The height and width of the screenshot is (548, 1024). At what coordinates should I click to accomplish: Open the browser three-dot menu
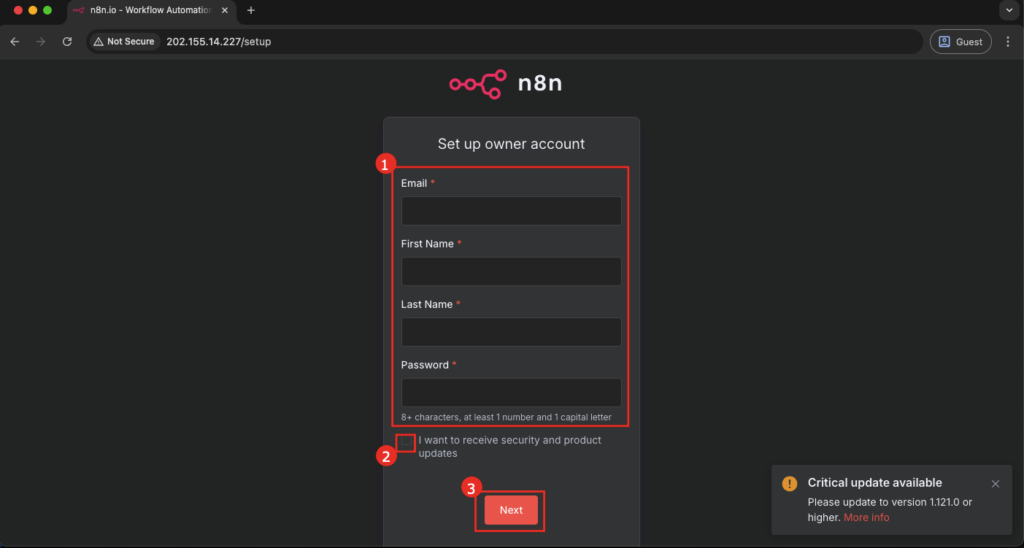1008,42
